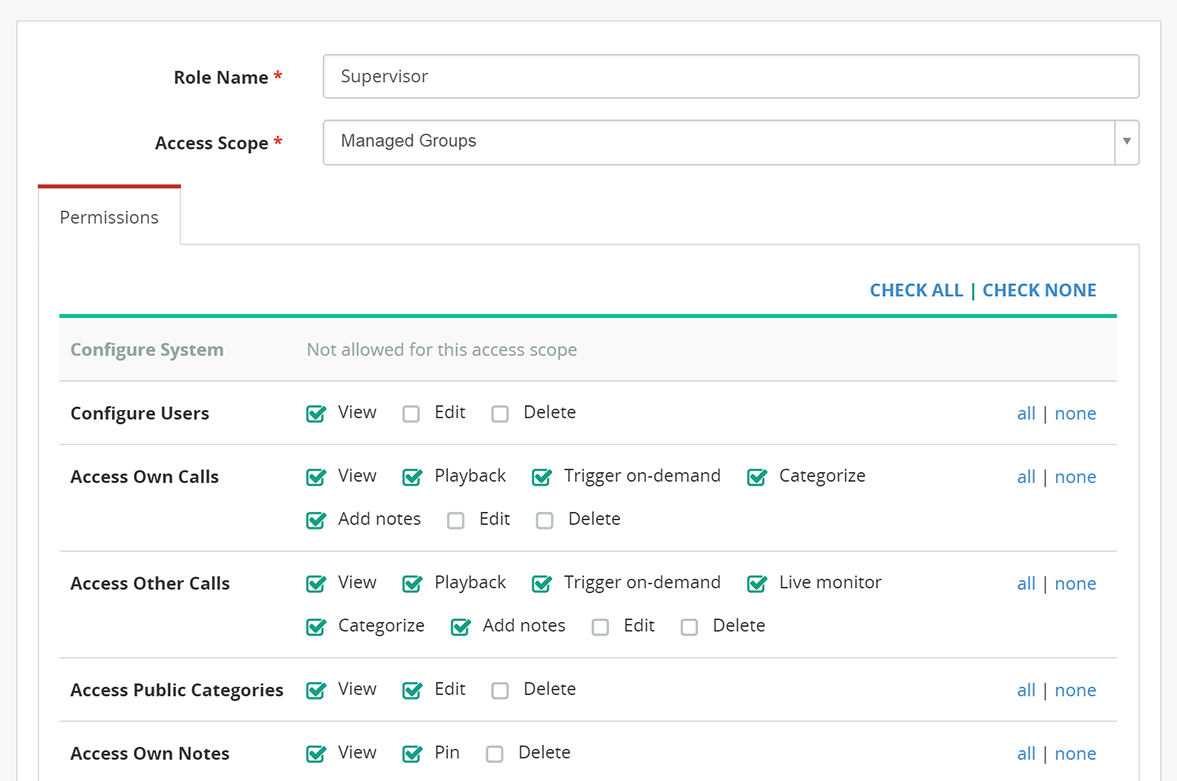Select the Permissions tab
1177x781 pixels.
point(109,217)
